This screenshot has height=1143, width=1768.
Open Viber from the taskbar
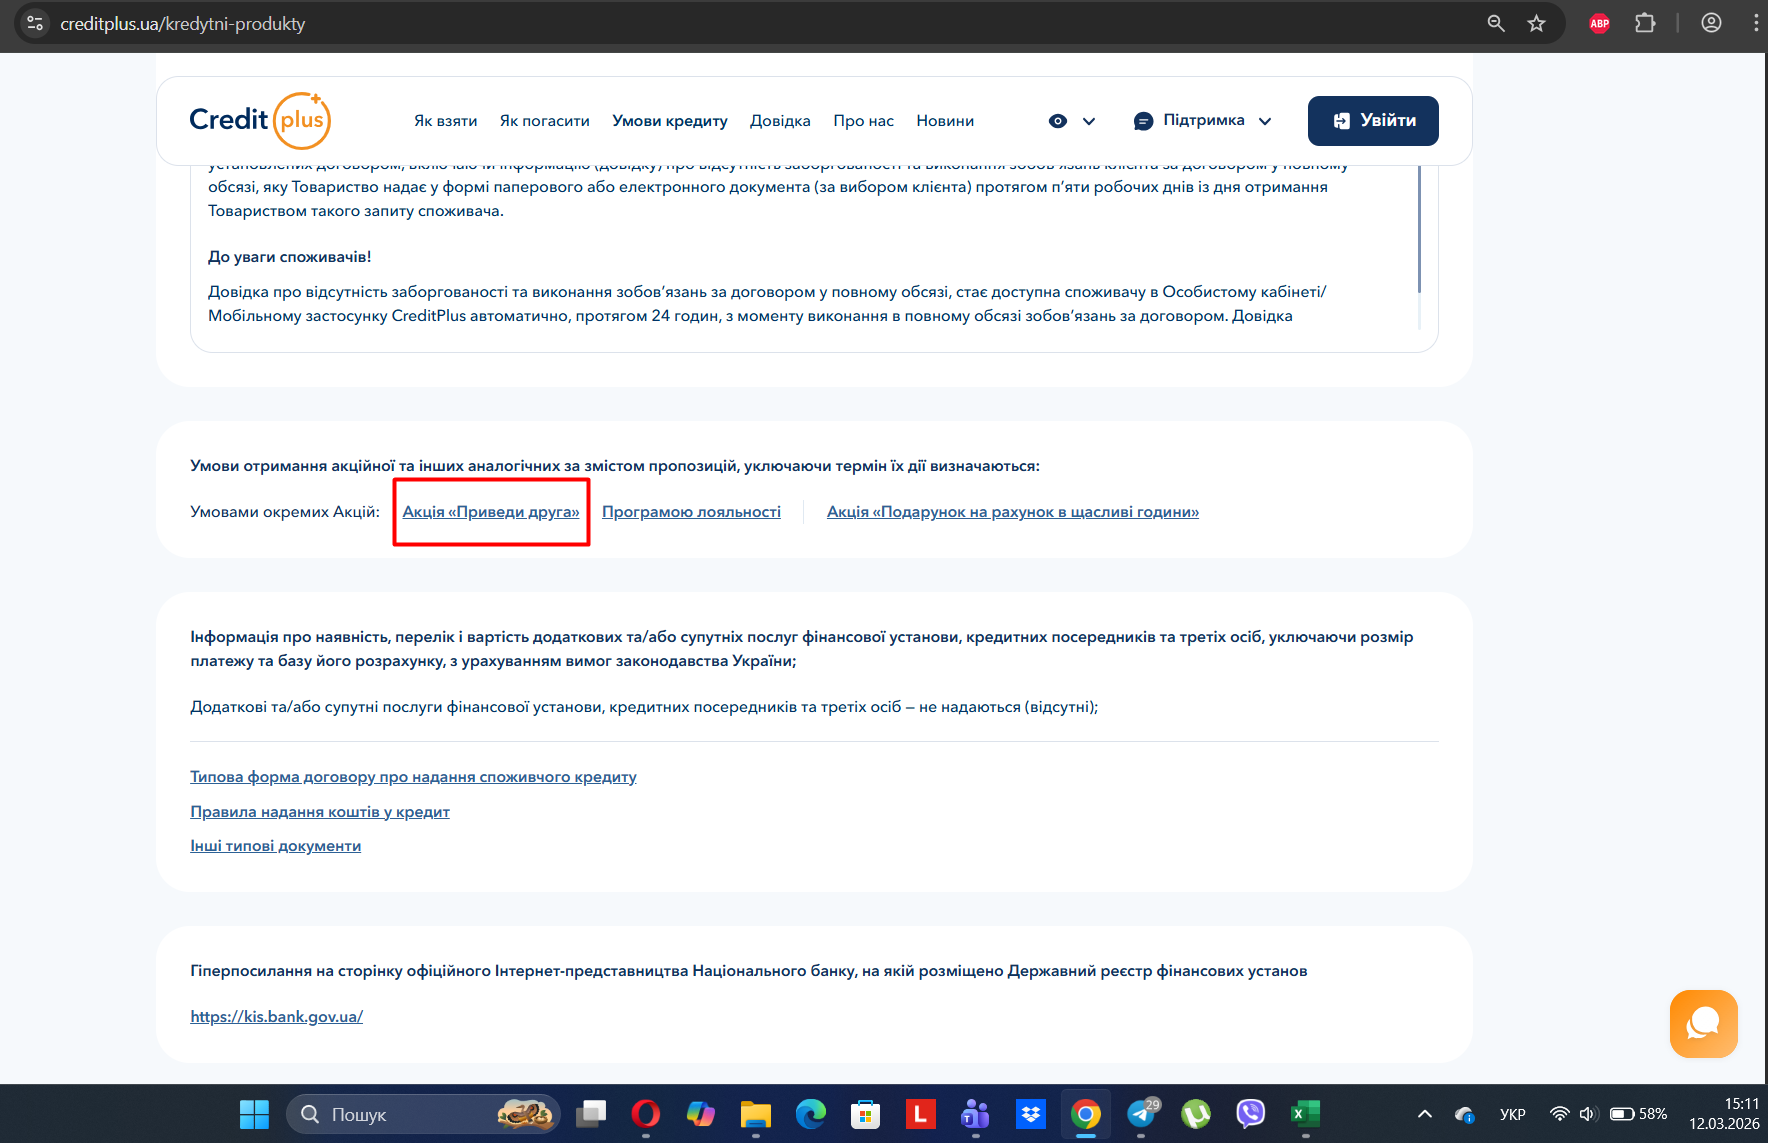(x=1251, y=1114)
